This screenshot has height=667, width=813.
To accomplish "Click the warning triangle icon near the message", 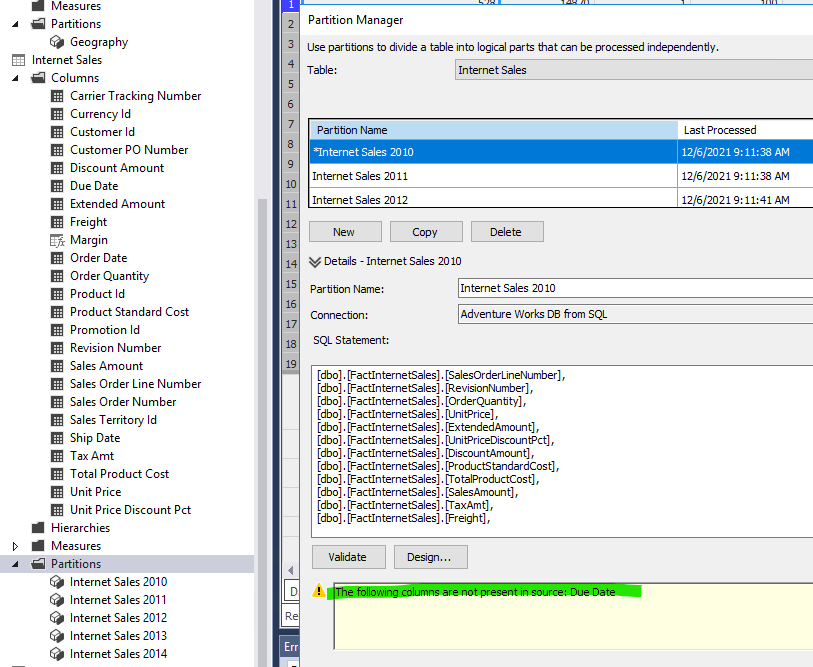I will click(318, 591).
